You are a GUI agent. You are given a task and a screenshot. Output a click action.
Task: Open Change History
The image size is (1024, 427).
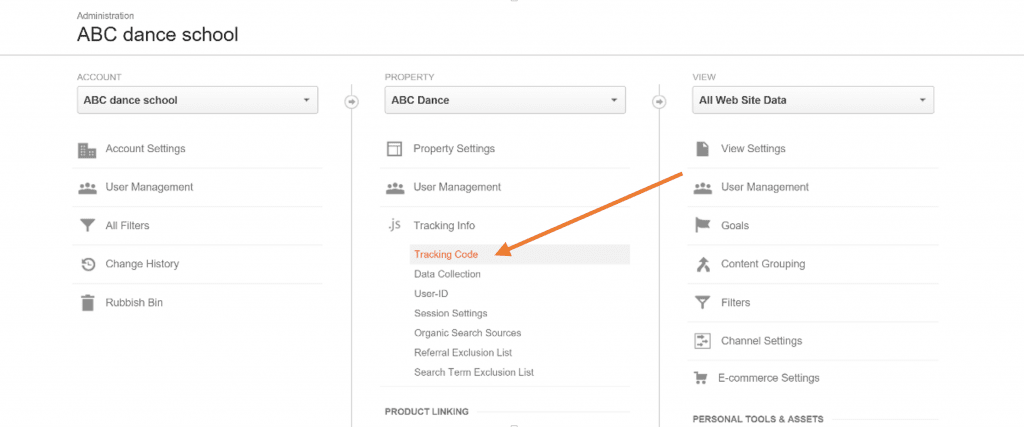click(142, 264)
